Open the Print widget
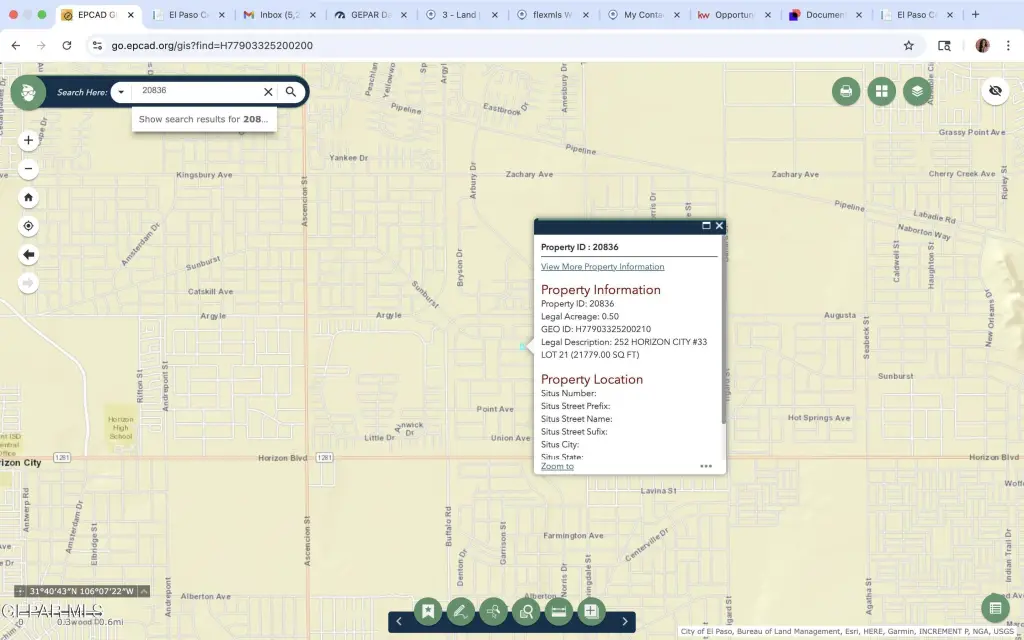The height and width of the screenshot is (640, 1024). [846, 92]
